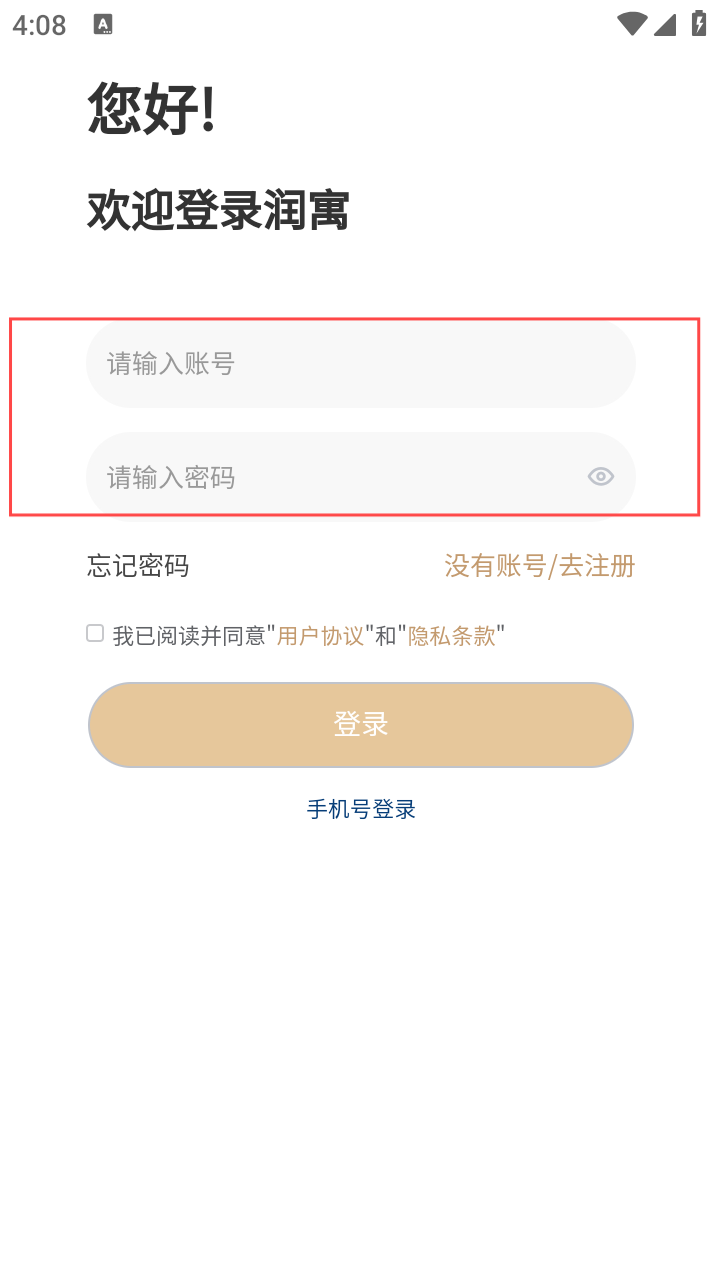Tap the 您好! greeting heading
Viewport: 720px width, 1280px height.
(x=152, y=108)
